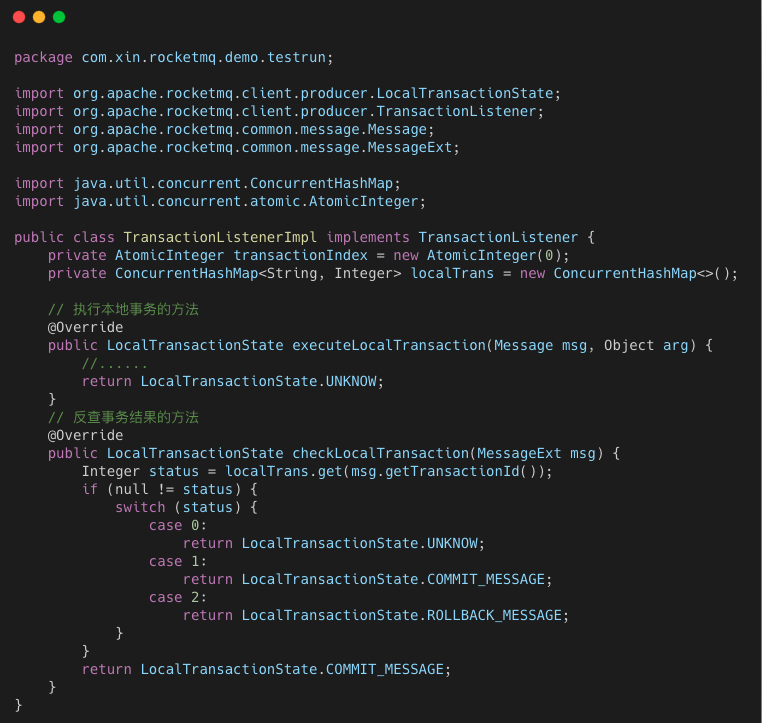Click the TransactionListenerImpl class name

coord(220,237)
